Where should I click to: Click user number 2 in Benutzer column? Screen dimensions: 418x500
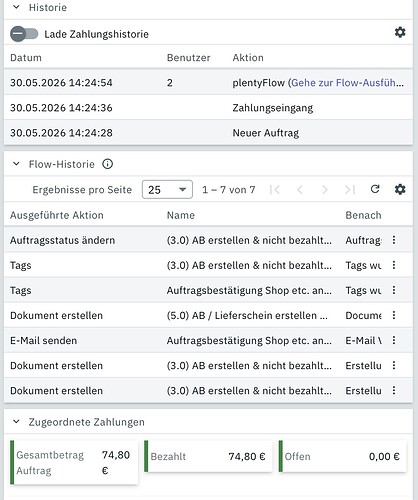pos(170,83)
